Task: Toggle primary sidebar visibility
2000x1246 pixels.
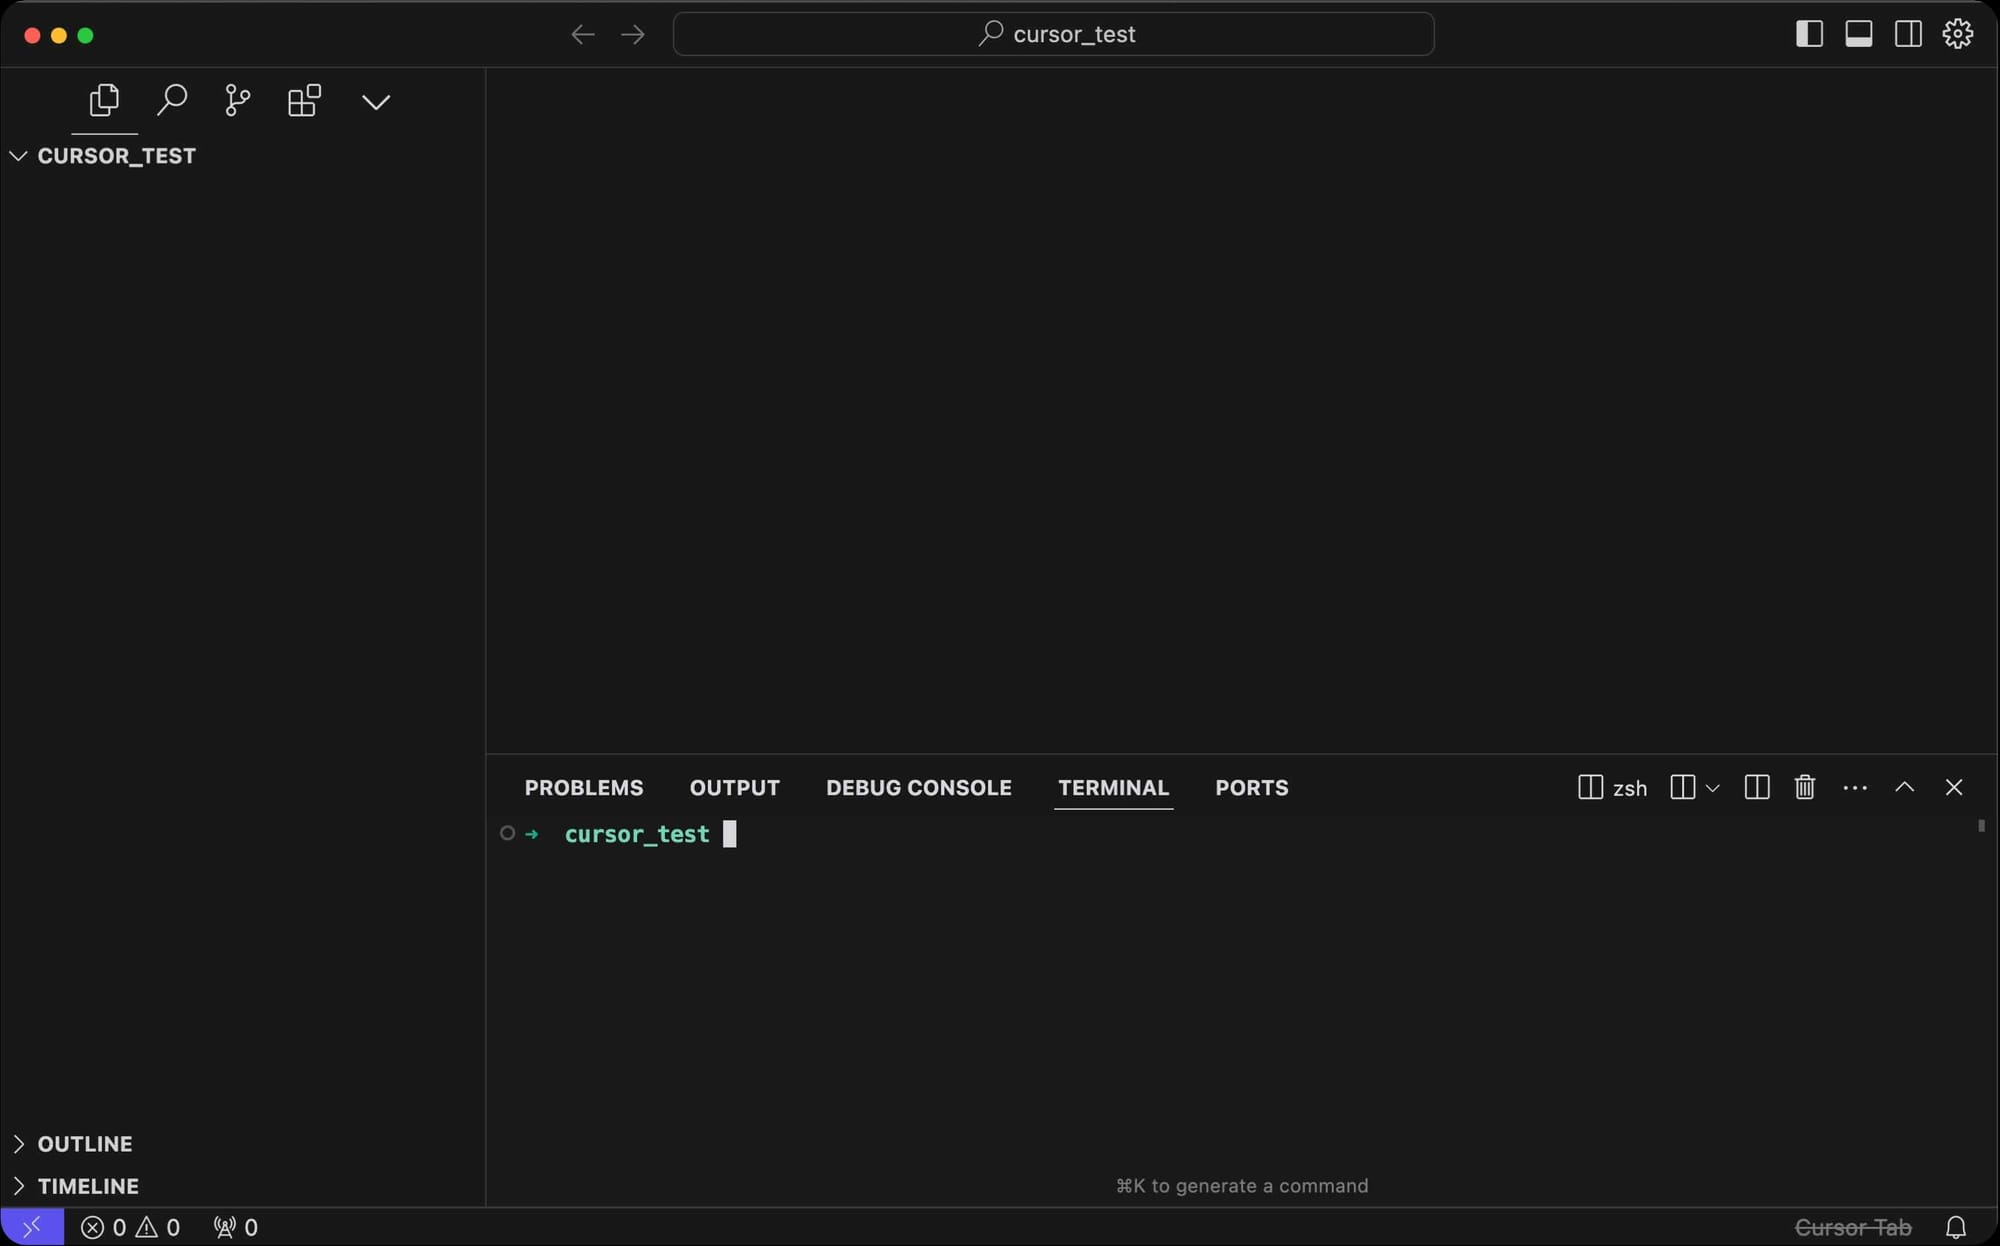Action: [x=1809, y=34]
